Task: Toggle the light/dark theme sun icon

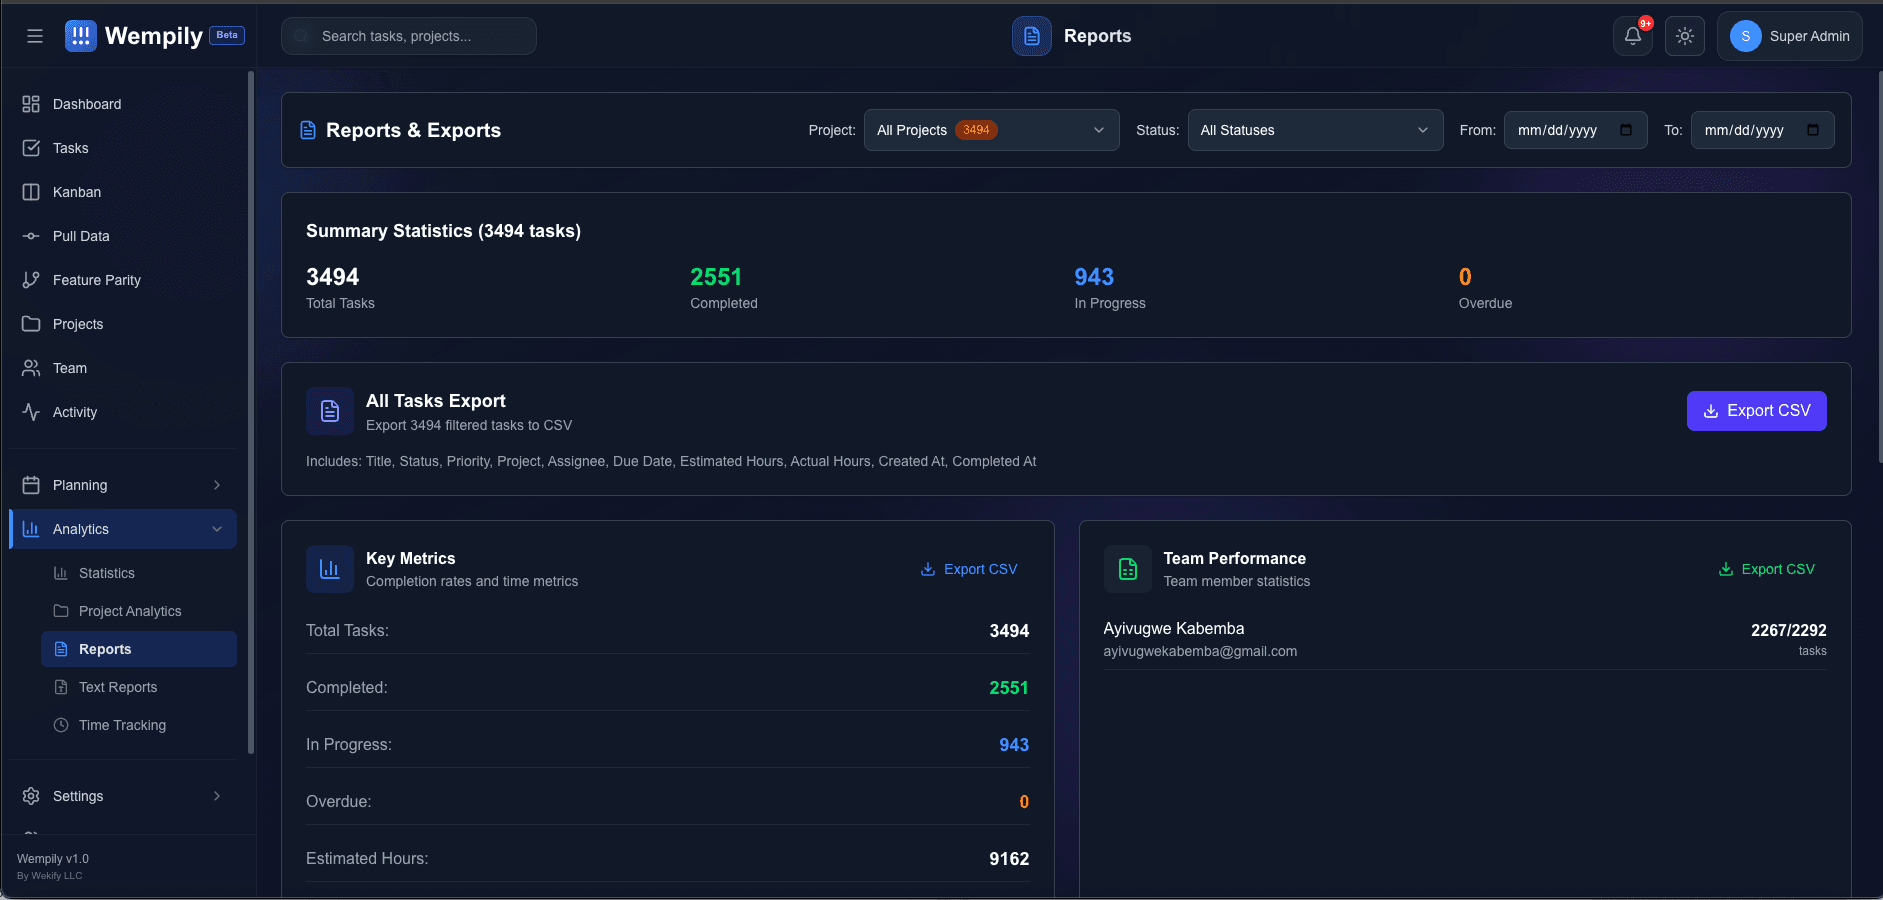Action: pos(1685,36)
